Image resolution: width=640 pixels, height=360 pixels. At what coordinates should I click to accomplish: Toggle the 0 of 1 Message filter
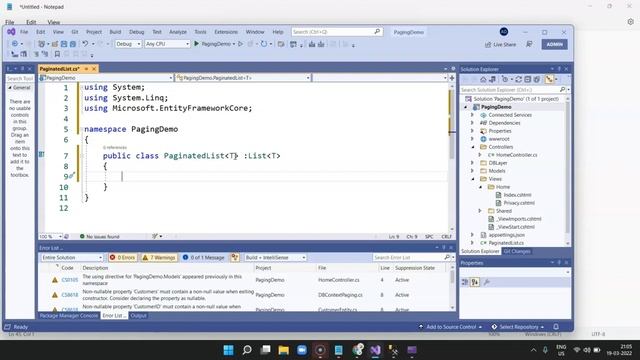coord(204,258)
